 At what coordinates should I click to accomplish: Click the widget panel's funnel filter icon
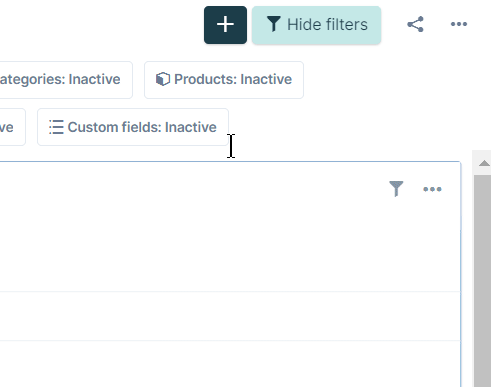396,189
